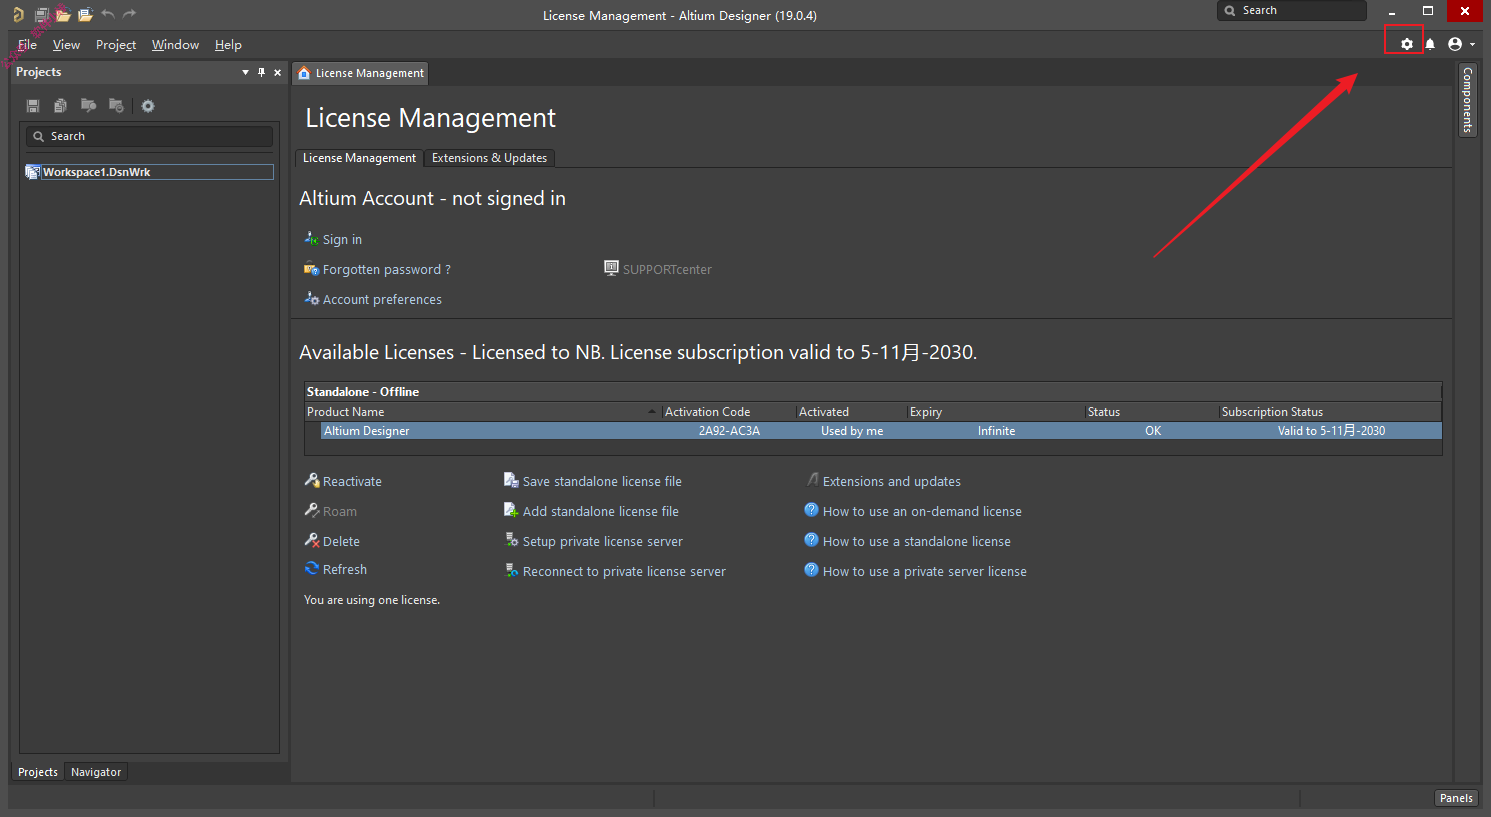Image resolution: width=1491 pixels, height=817 pixels.
Task: Click the Altium Designer logo icon
Action: point(18,14)
